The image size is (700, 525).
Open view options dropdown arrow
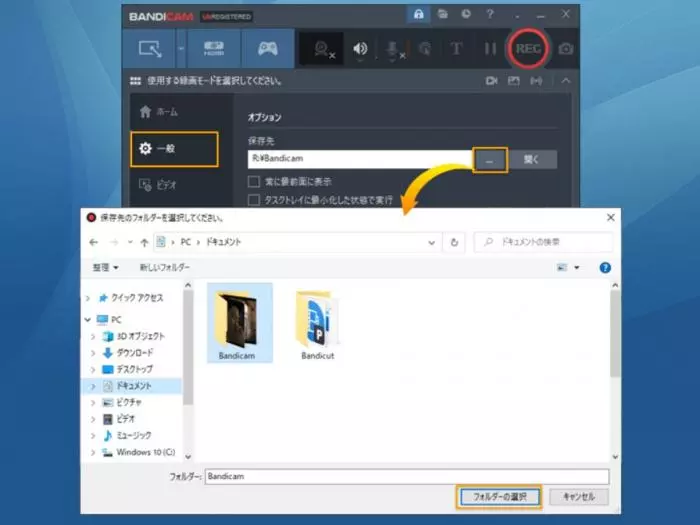[577, 267]
